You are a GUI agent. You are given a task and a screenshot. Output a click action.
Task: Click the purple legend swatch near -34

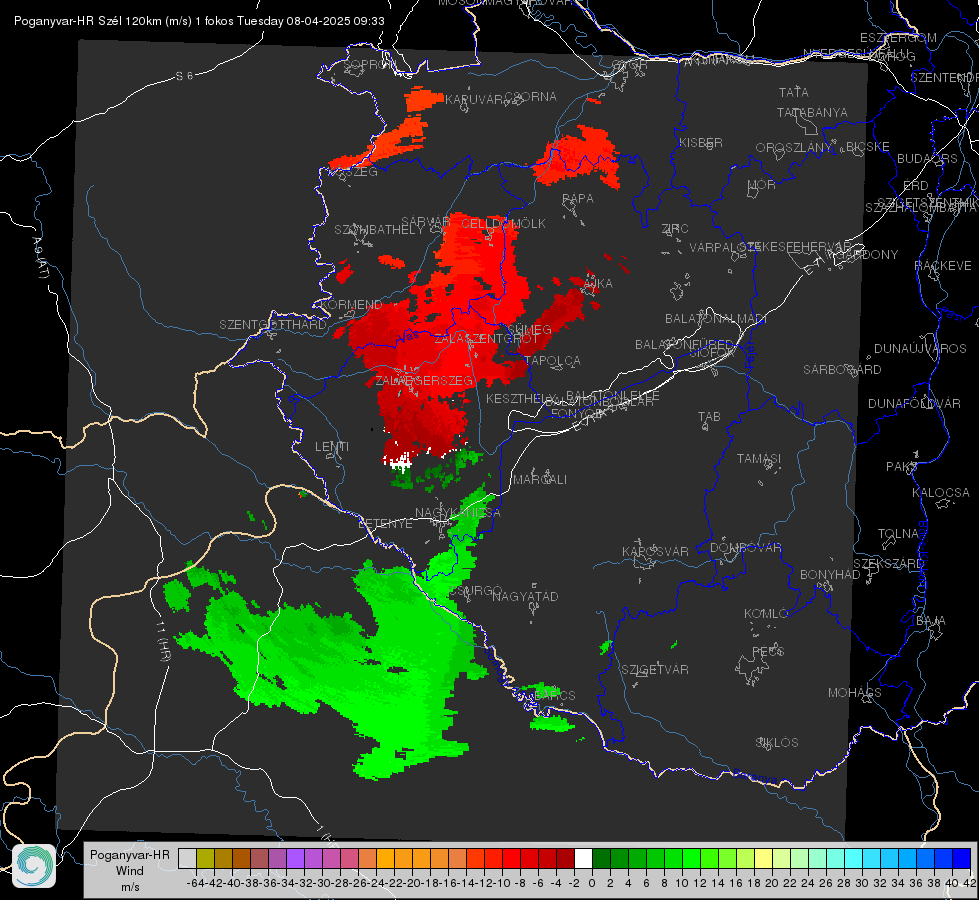click(x=295, y=858)
